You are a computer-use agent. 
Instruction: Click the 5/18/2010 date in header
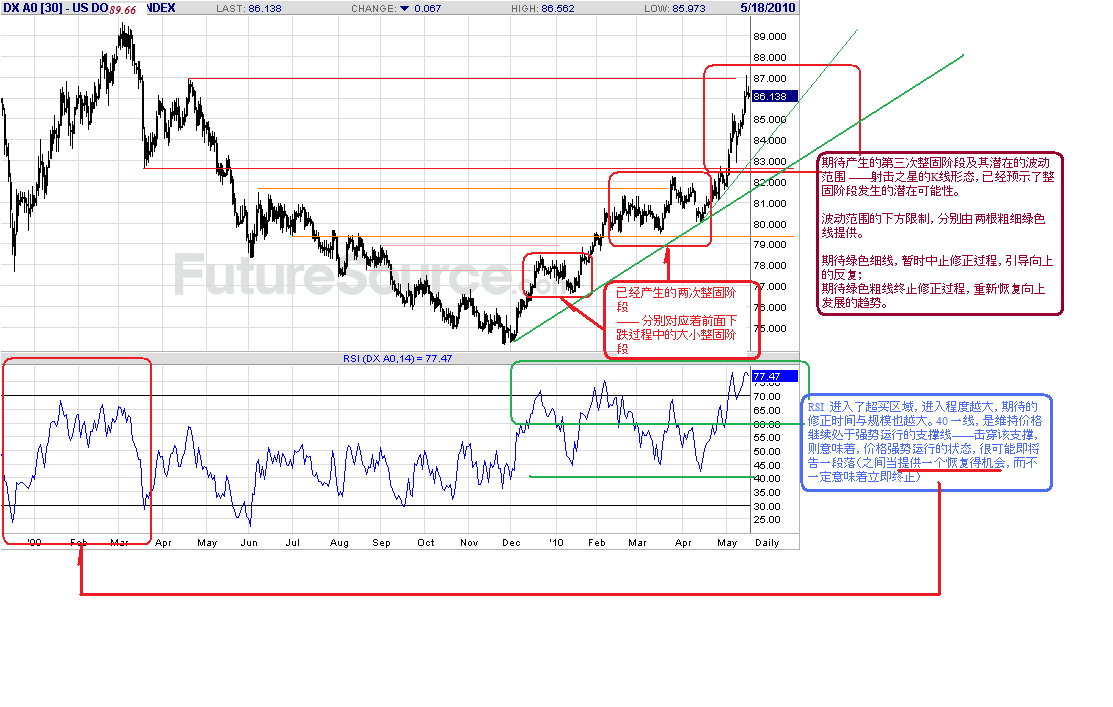point(767,8)
